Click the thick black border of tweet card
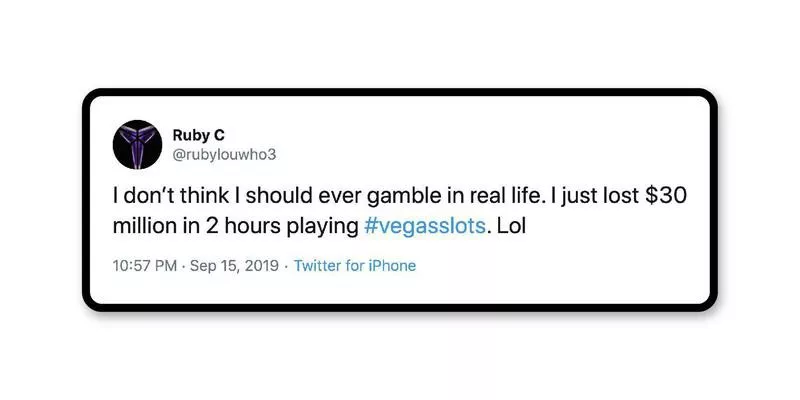800x400 pixels. point(400,92)
